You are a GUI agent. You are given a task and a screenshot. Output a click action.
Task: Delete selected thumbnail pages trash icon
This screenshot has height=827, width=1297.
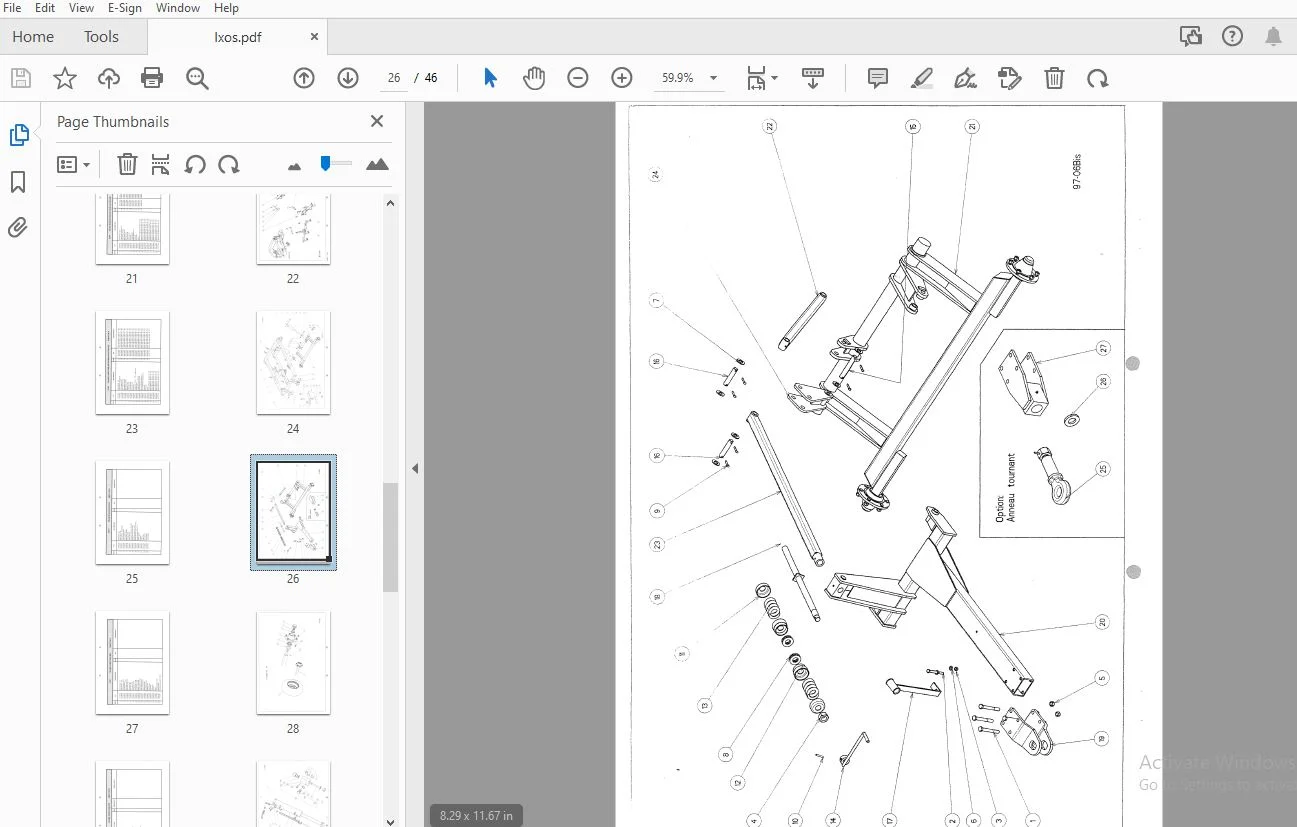coord(127,164)
